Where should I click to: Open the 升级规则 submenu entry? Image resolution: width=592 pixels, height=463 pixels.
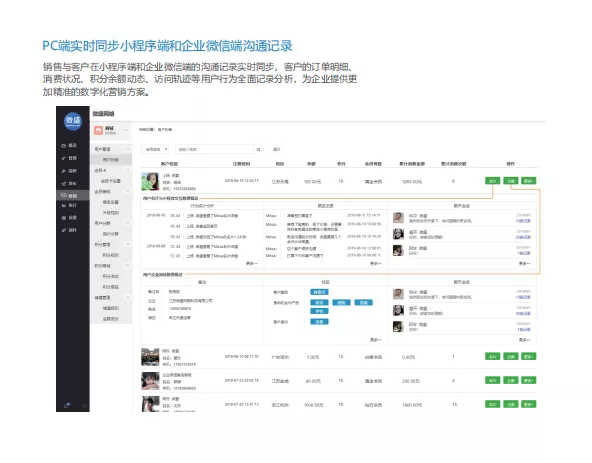111,213
